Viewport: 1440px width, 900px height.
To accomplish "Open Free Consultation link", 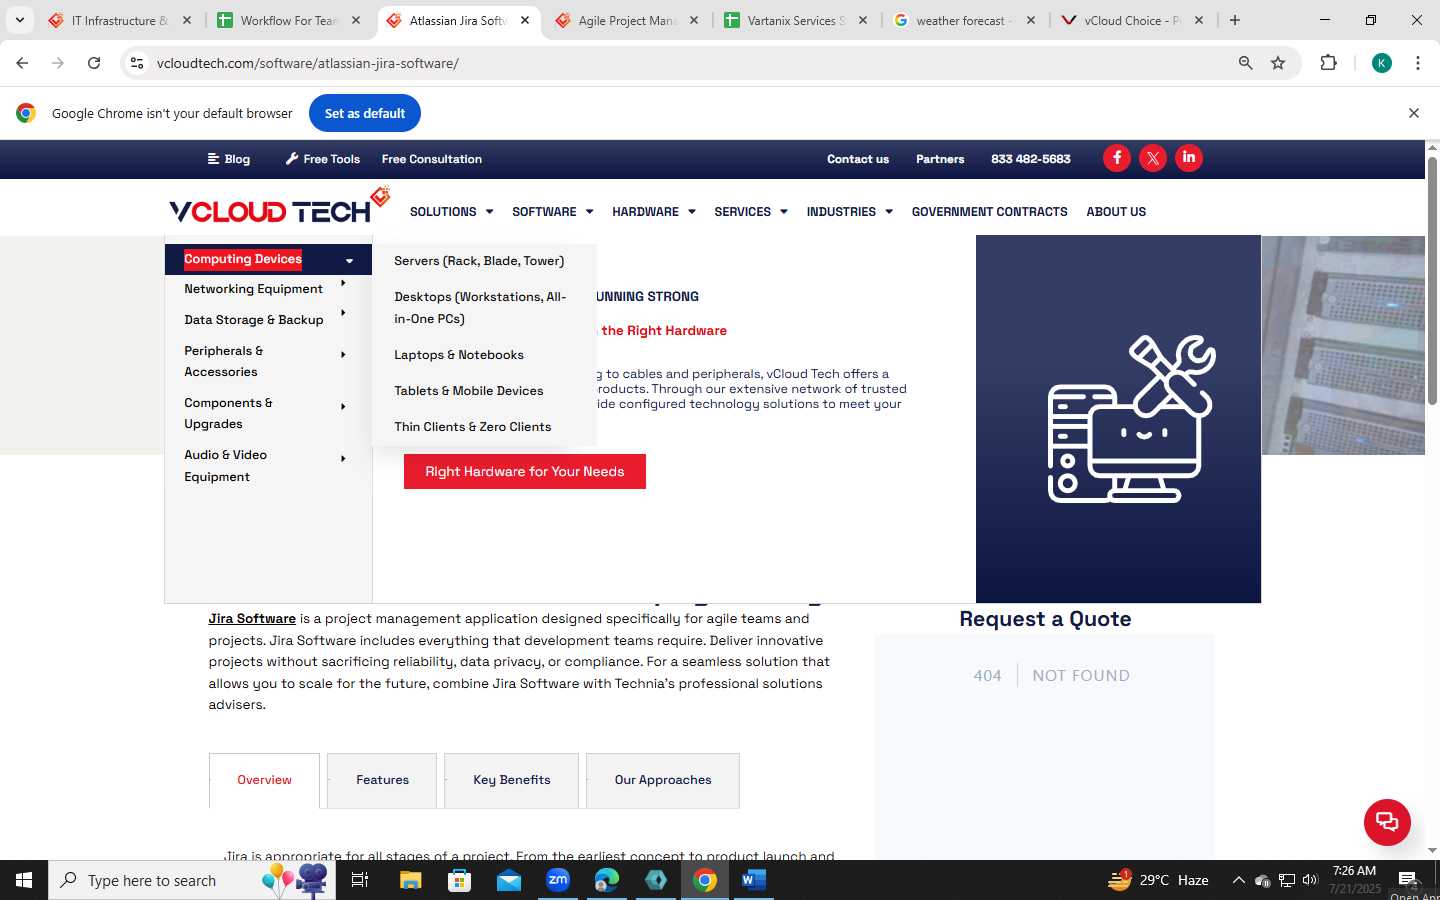I will [x=432, y=159].
